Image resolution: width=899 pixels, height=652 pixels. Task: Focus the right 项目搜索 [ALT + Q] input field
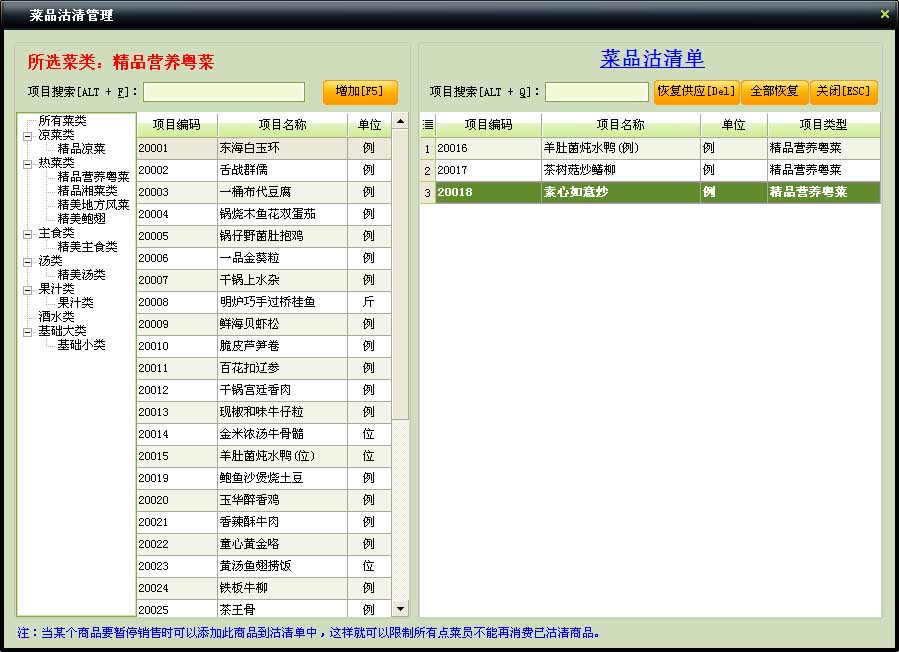(597, 92)
